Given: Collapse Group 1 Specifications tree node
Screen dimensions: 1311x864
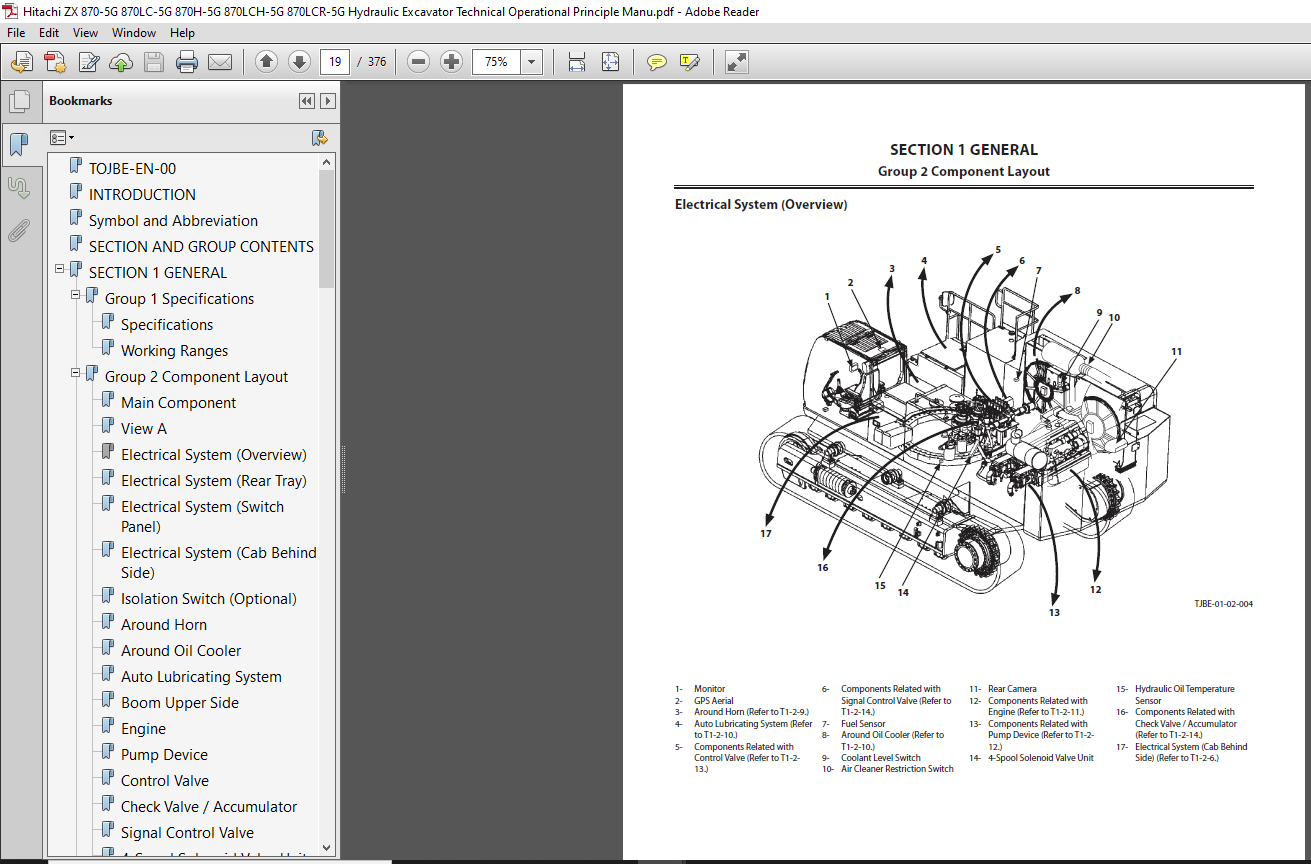Looking at the screenshot, I should [76, 295].
